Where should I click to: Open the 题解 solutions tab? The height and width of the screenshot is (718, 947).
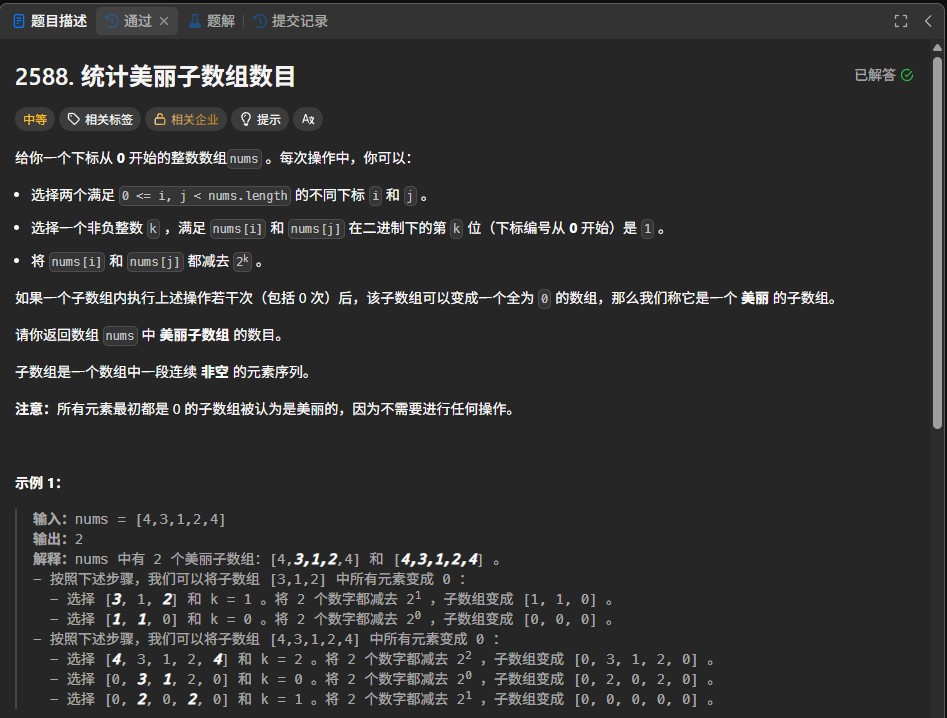212,21
